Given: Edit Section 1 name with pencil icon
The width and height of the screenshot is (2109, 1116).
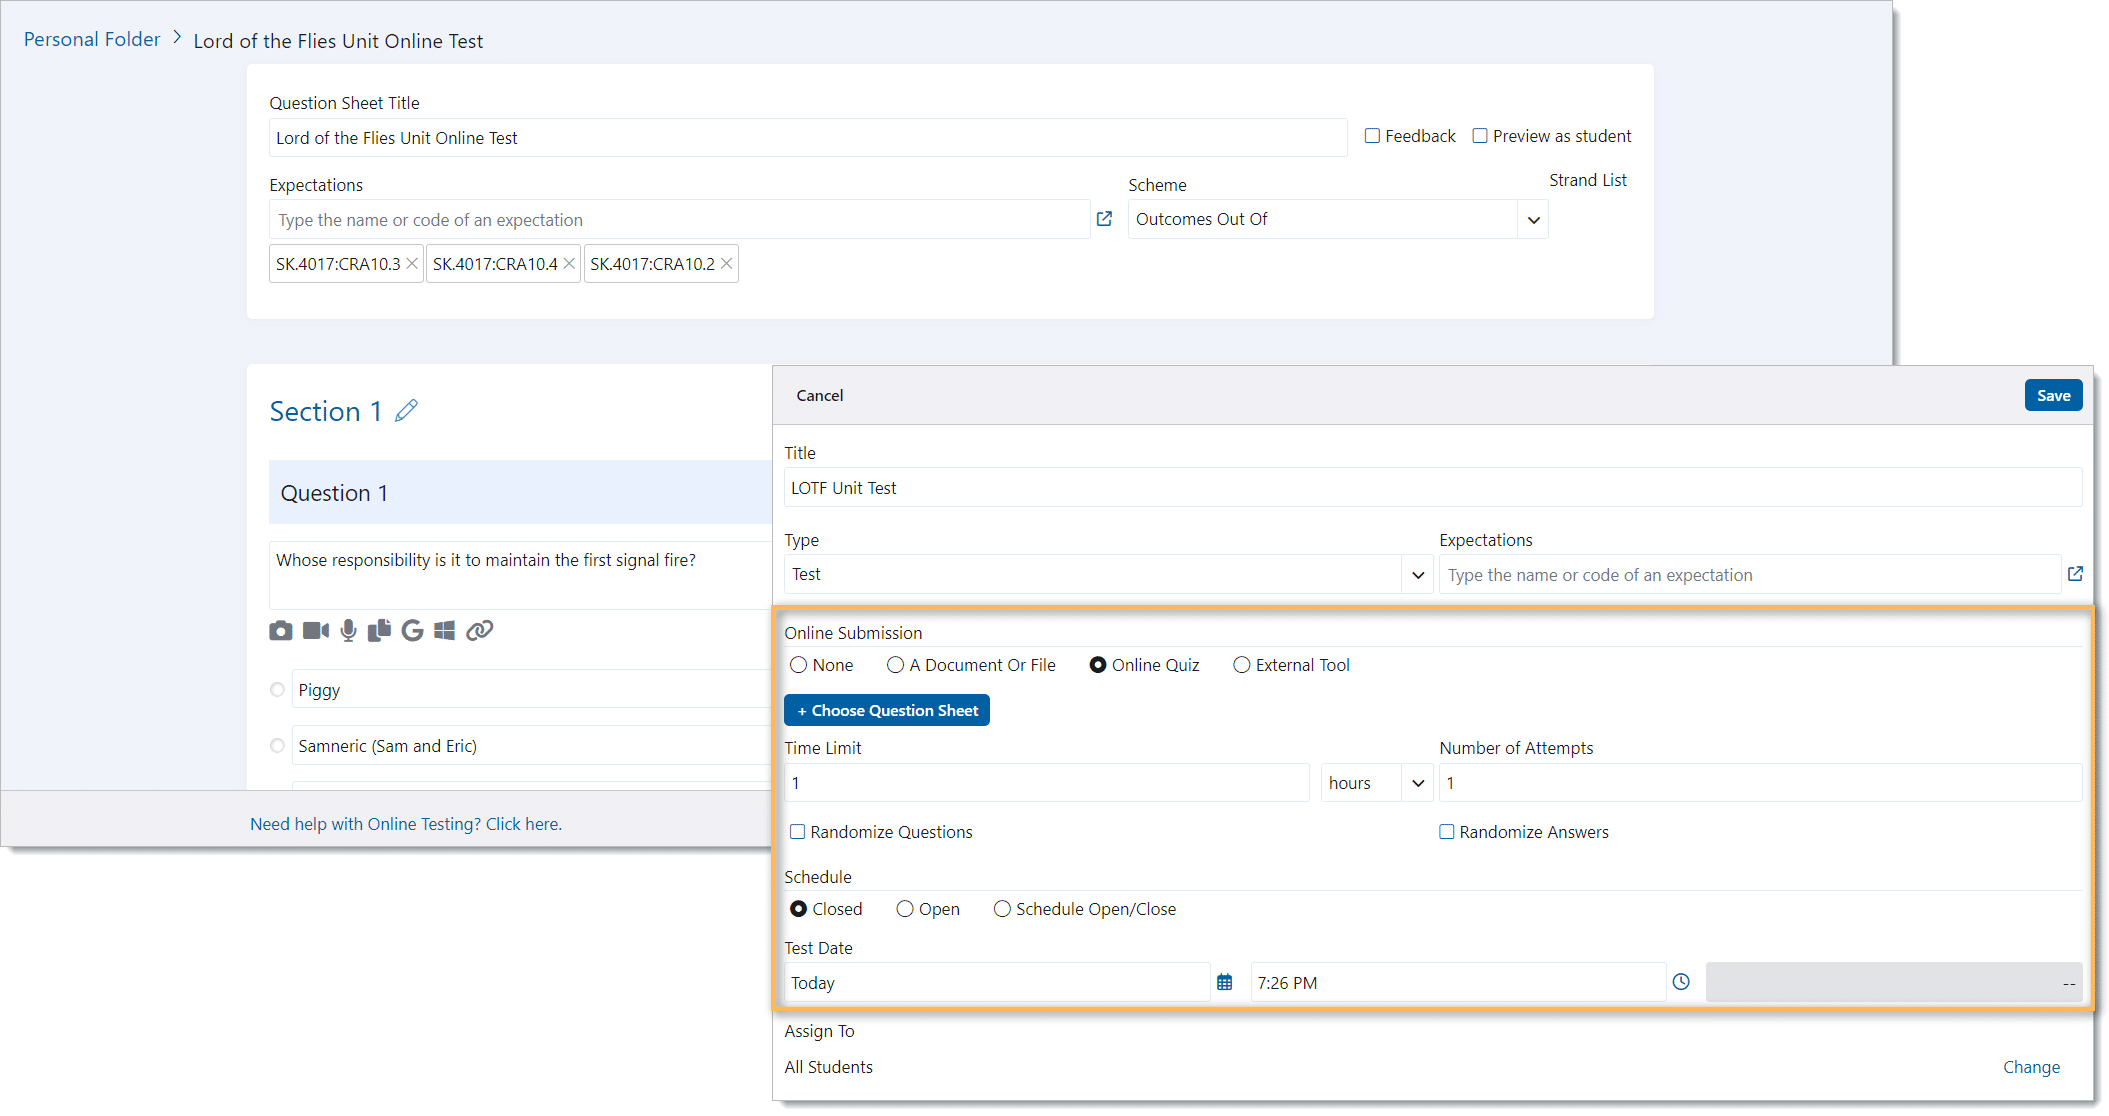Looking at the screenshot, I should tap(406, 411).
